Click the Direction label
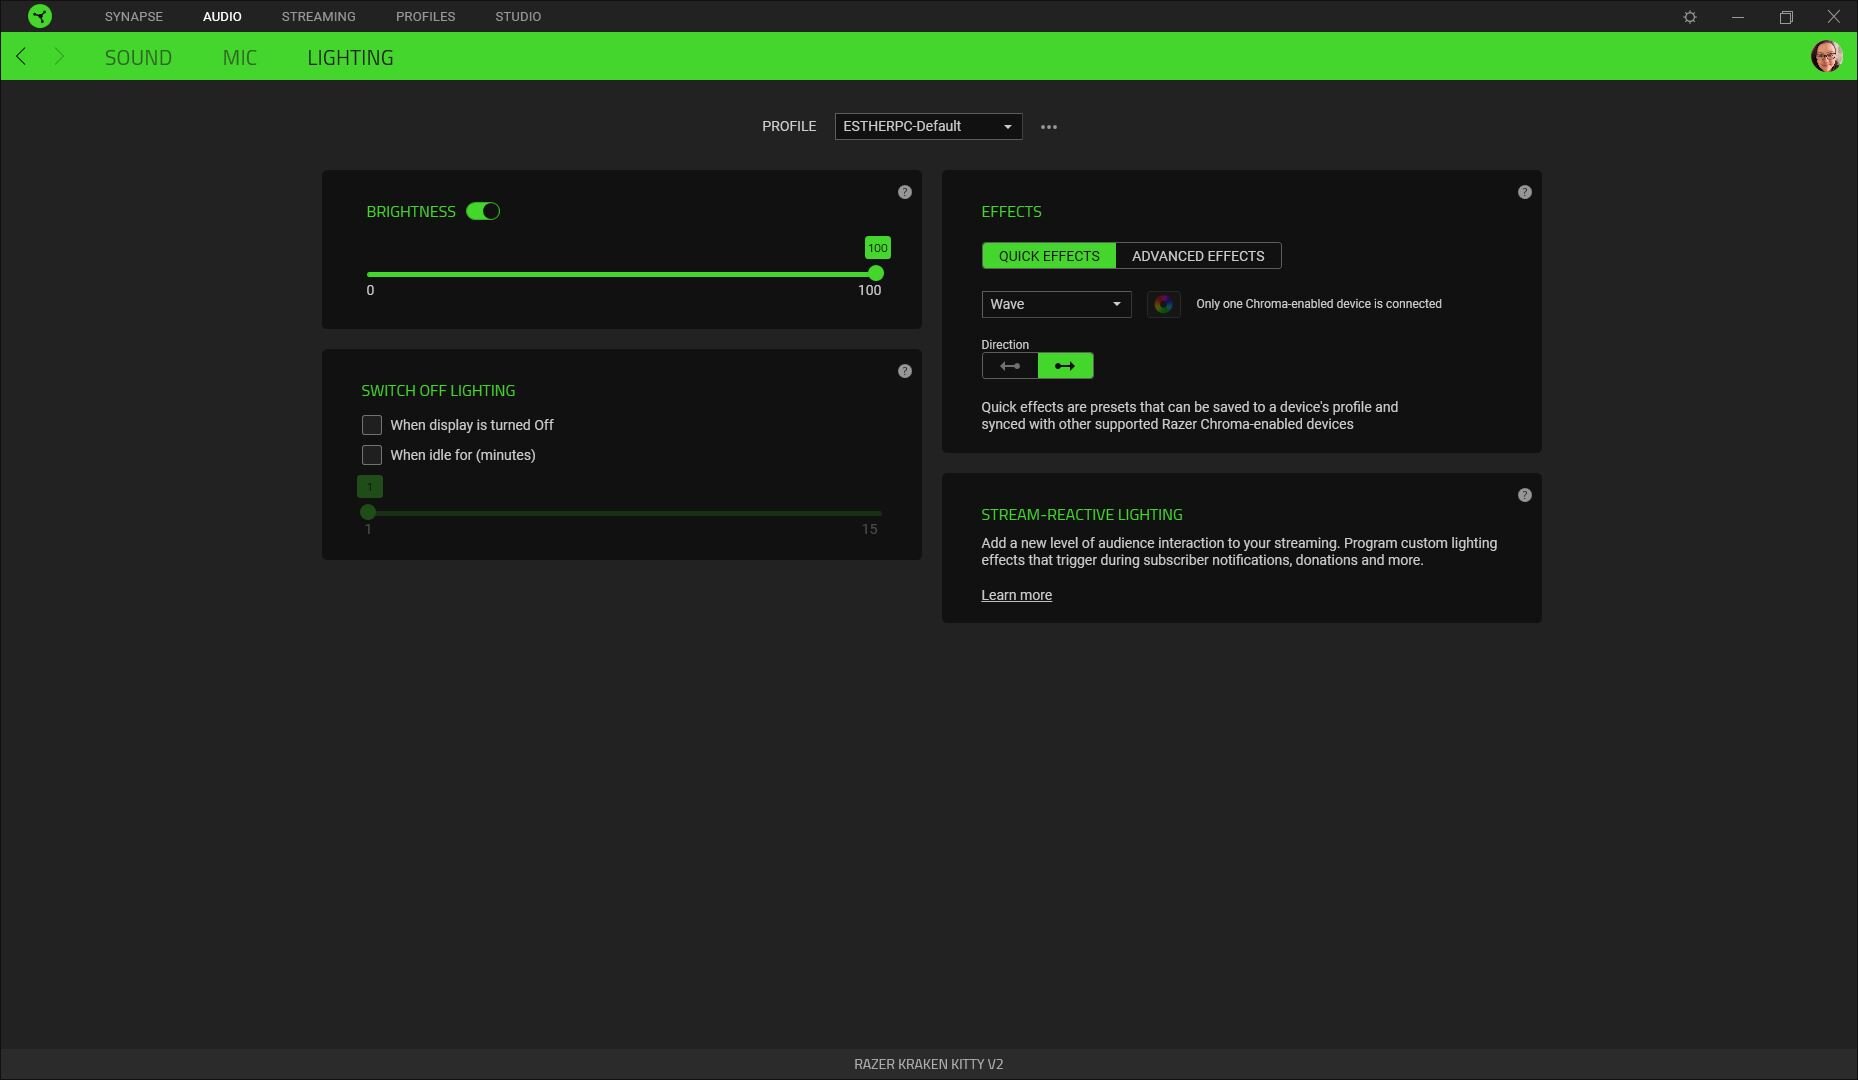Viewport: 1858px width, 1080px height. pyautogui.click(x=1004, y=344)
